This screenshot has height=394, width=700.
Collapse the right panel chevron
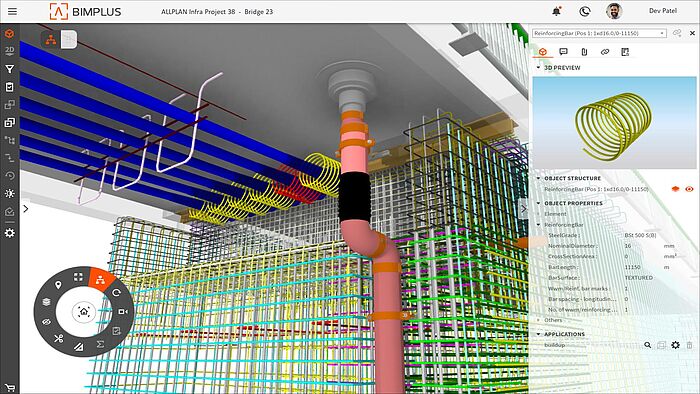[524, 208]
